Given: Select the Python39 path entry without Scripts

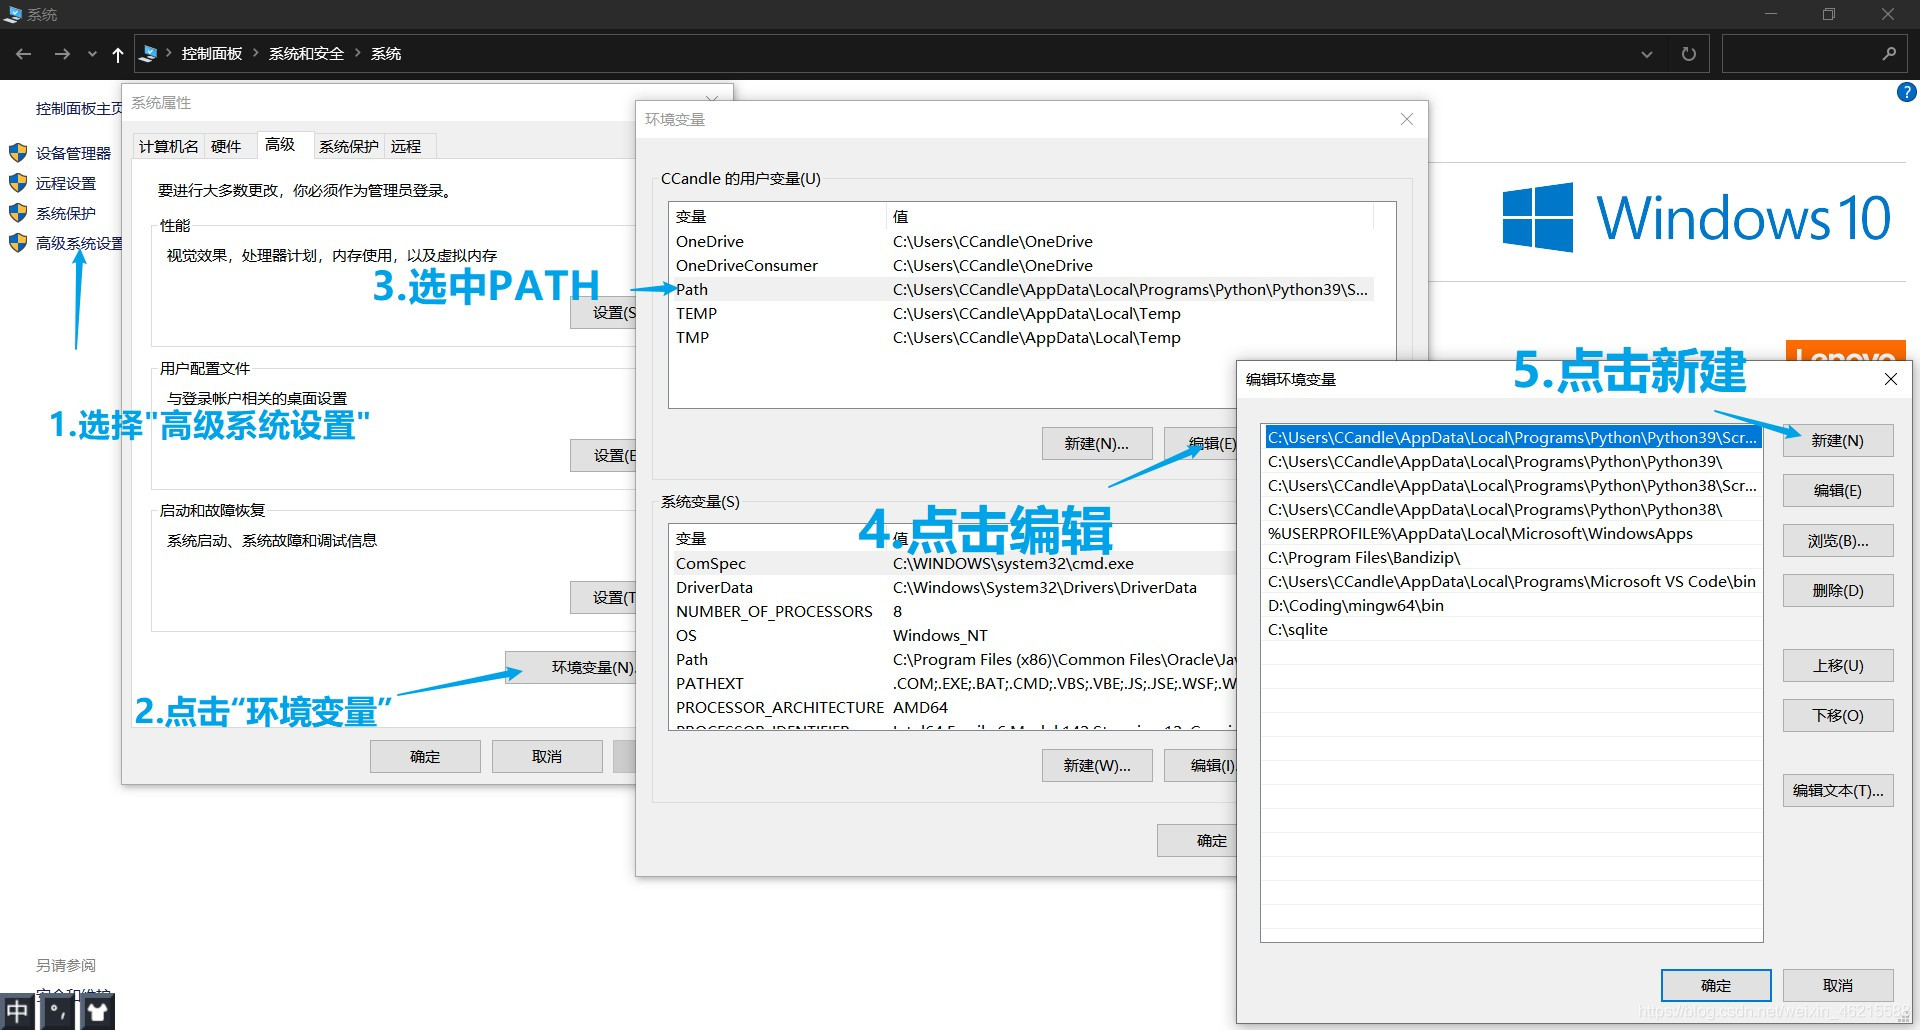Looking at the screenshot, I should [x=1512, y=461].
